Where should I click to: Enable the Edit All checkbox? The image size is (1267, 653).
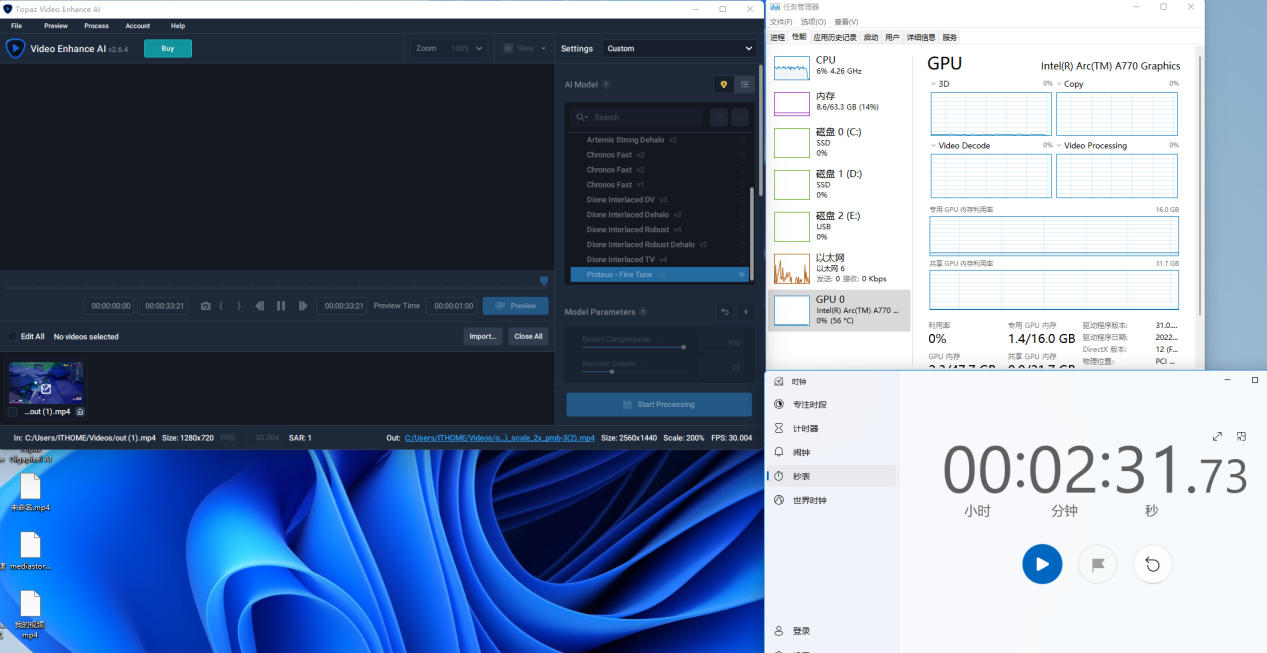pos(13,337)
